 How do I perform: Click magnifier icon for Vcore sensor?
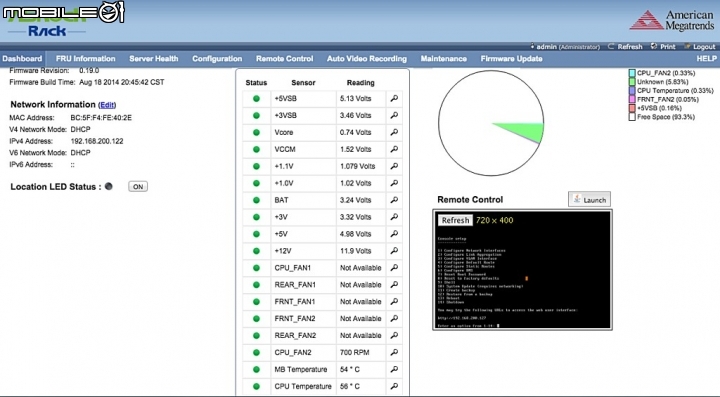coord(394,132)
